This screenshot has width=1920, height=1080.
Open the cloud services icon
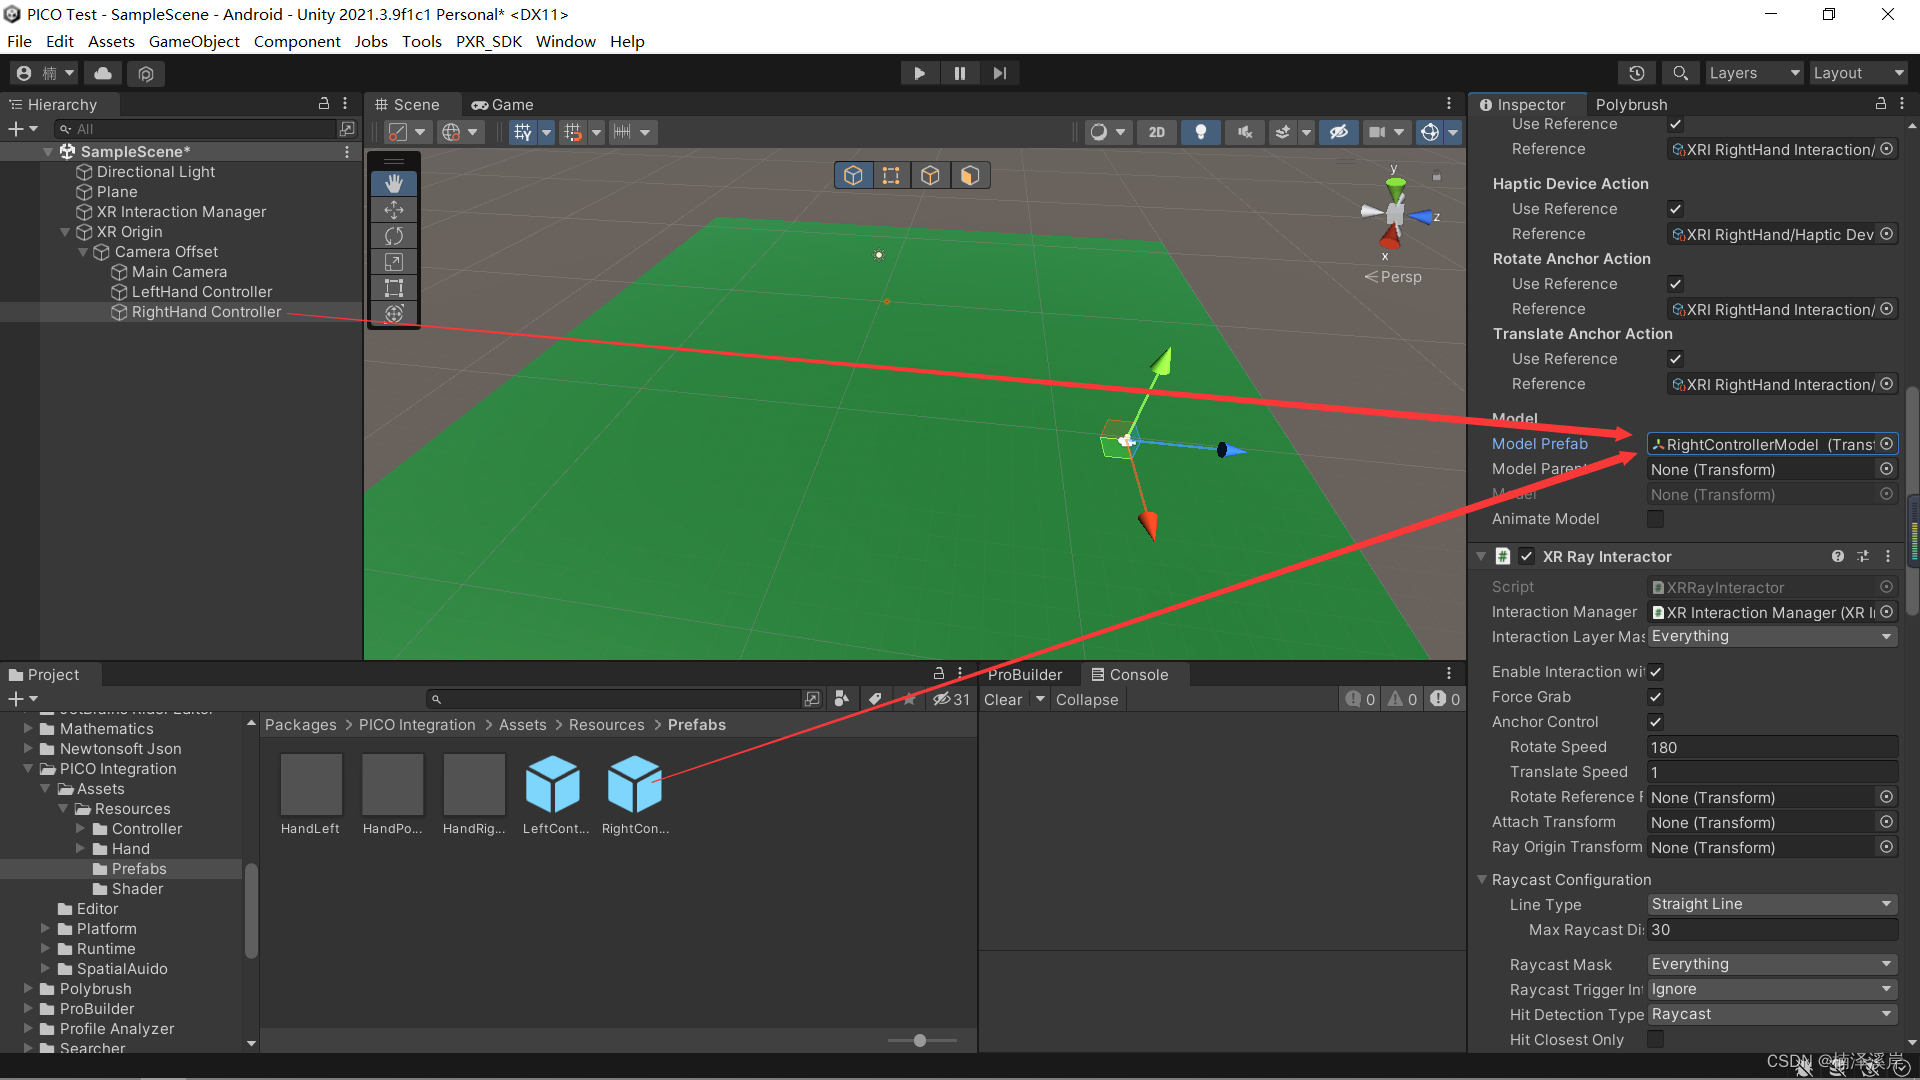coord(103,73)
